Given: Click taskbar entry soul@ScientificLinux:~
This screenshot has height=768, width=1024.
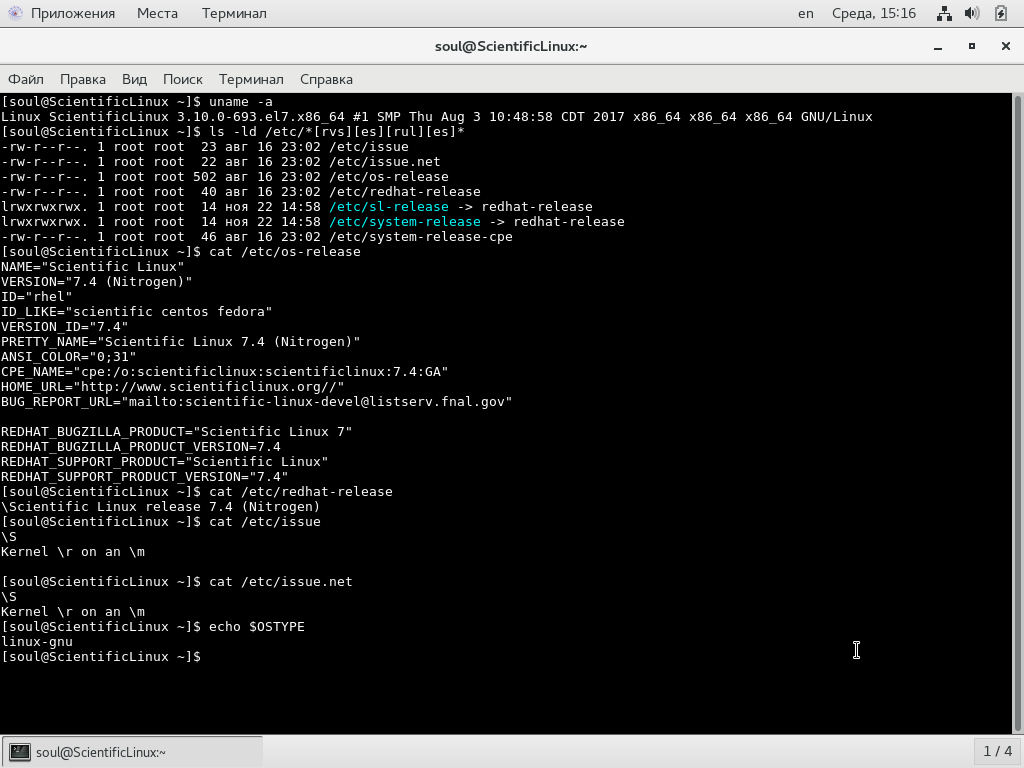Looking at the screenshot, I should tap(133, 752).
